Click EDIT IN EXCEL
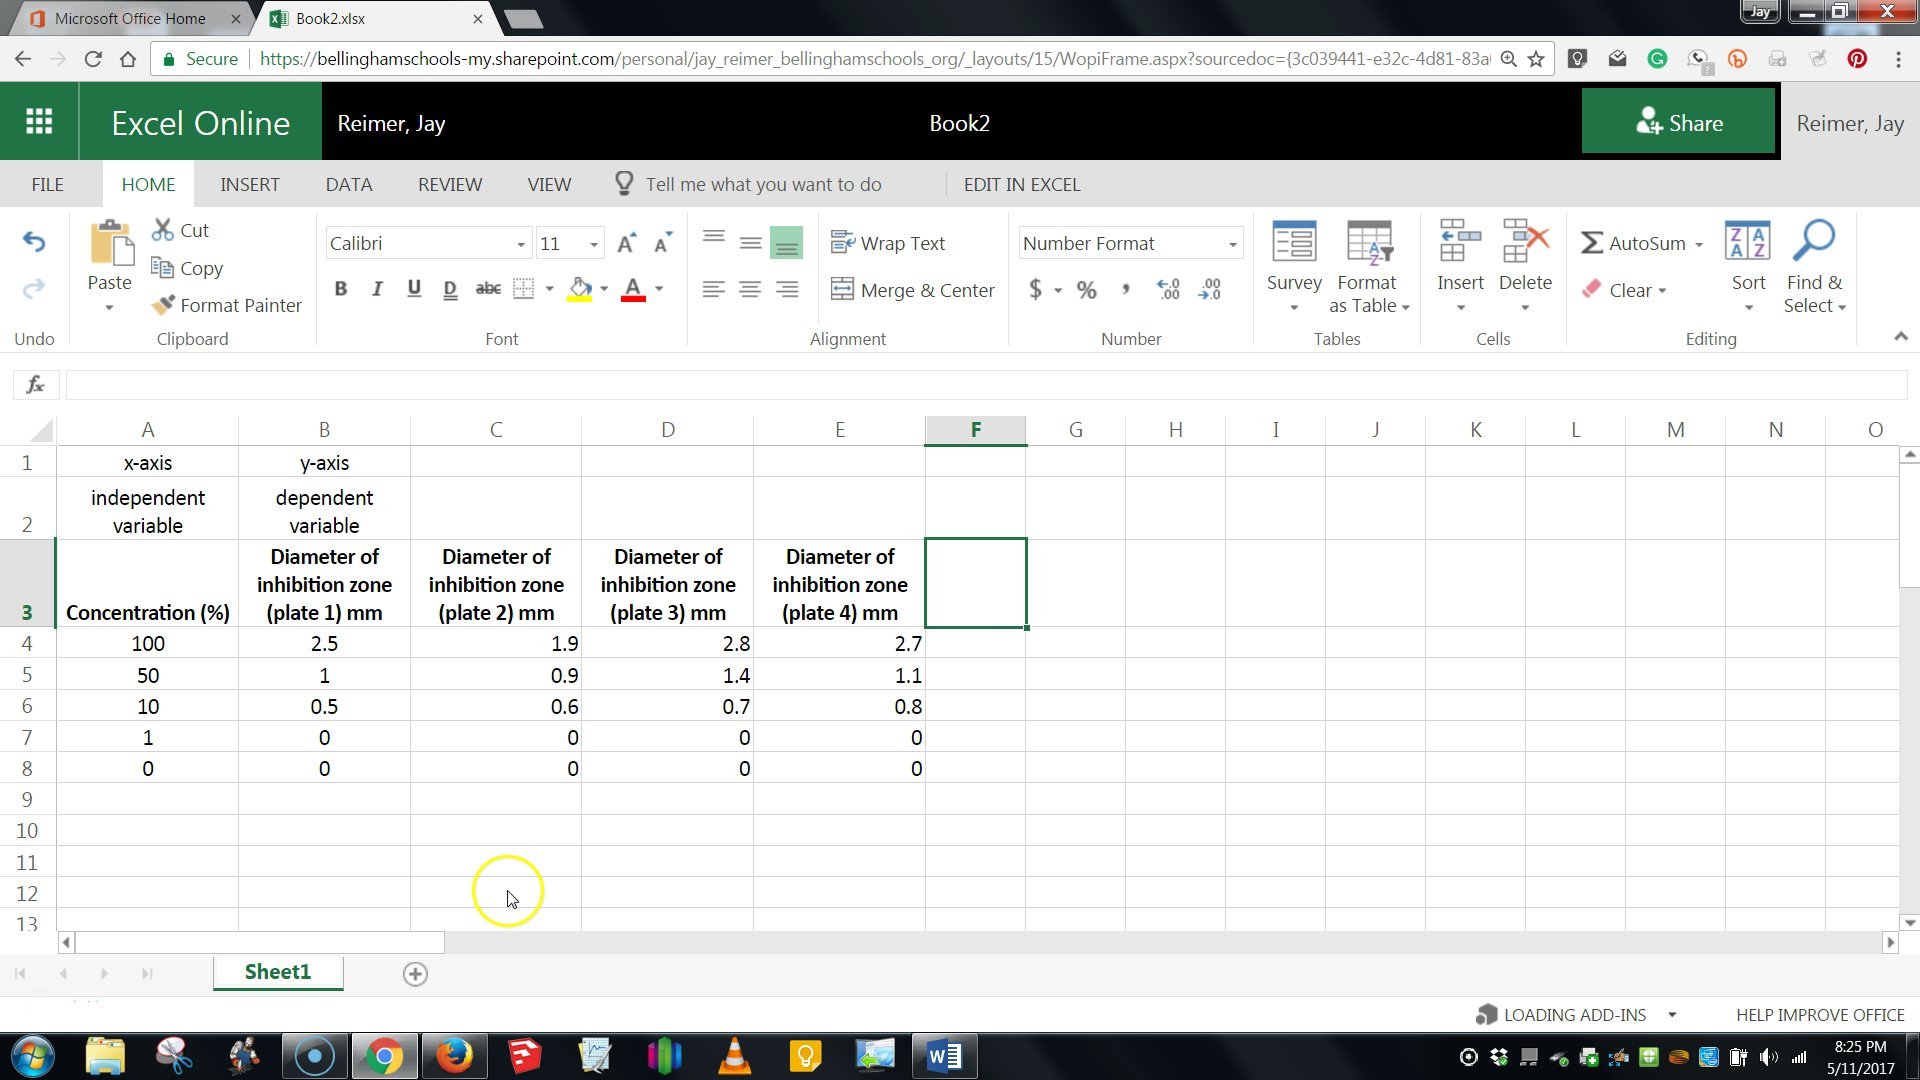The width and height of the screenshot is (1920, 1080). pyautogui.click(x=1021, y=184)
